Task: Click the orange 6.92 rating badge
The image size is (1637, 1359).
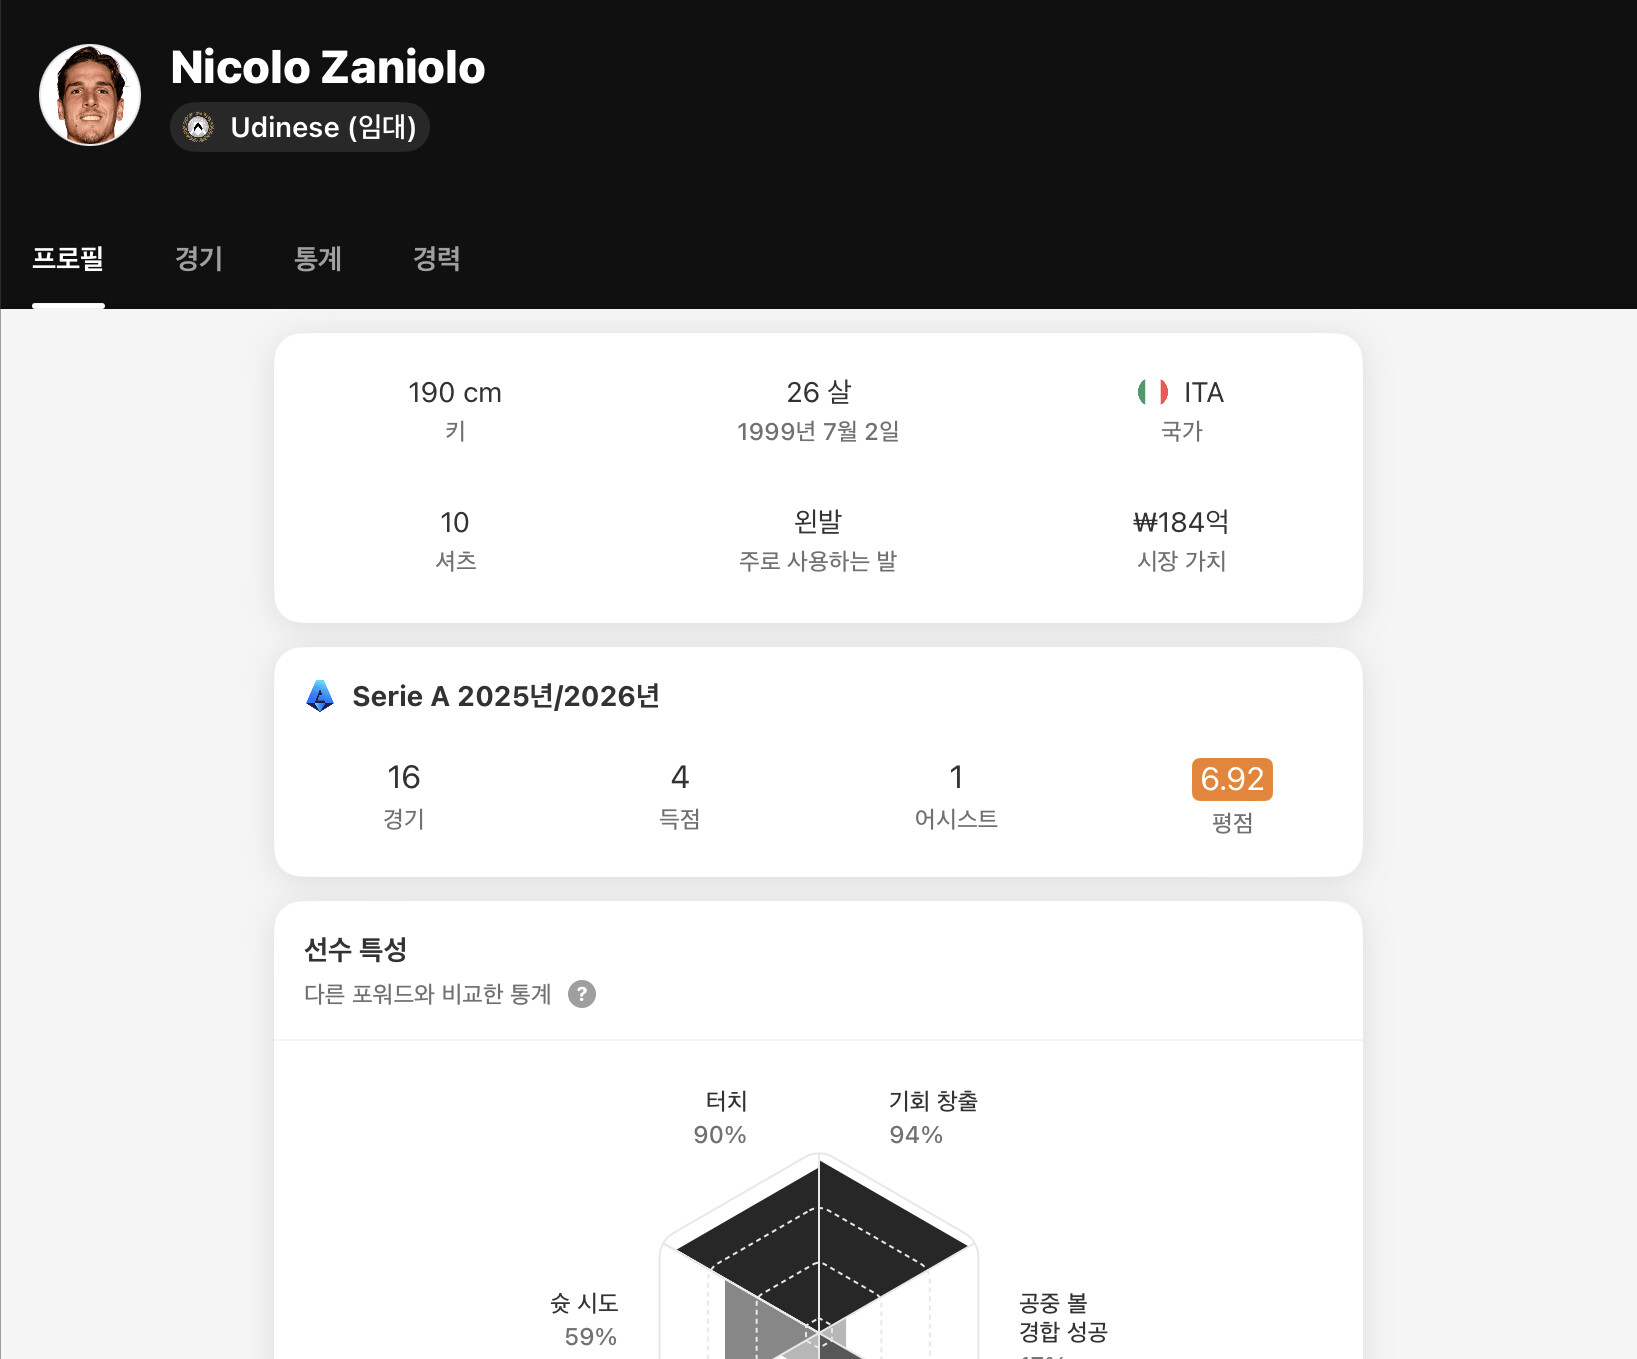Action: pyautogui.click(x=1231, y=779)
